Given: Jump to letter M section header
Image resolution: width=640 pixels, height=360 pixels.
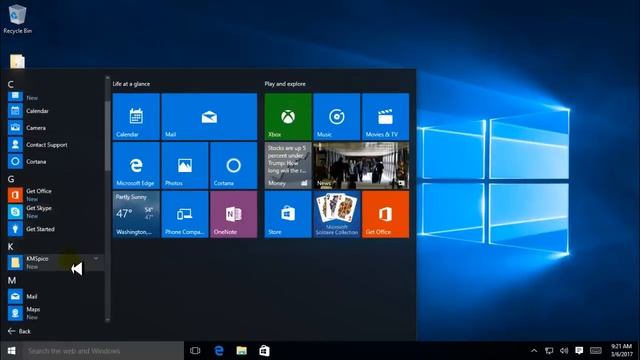Looking at the screenshot, I should (x=12, y=280).
